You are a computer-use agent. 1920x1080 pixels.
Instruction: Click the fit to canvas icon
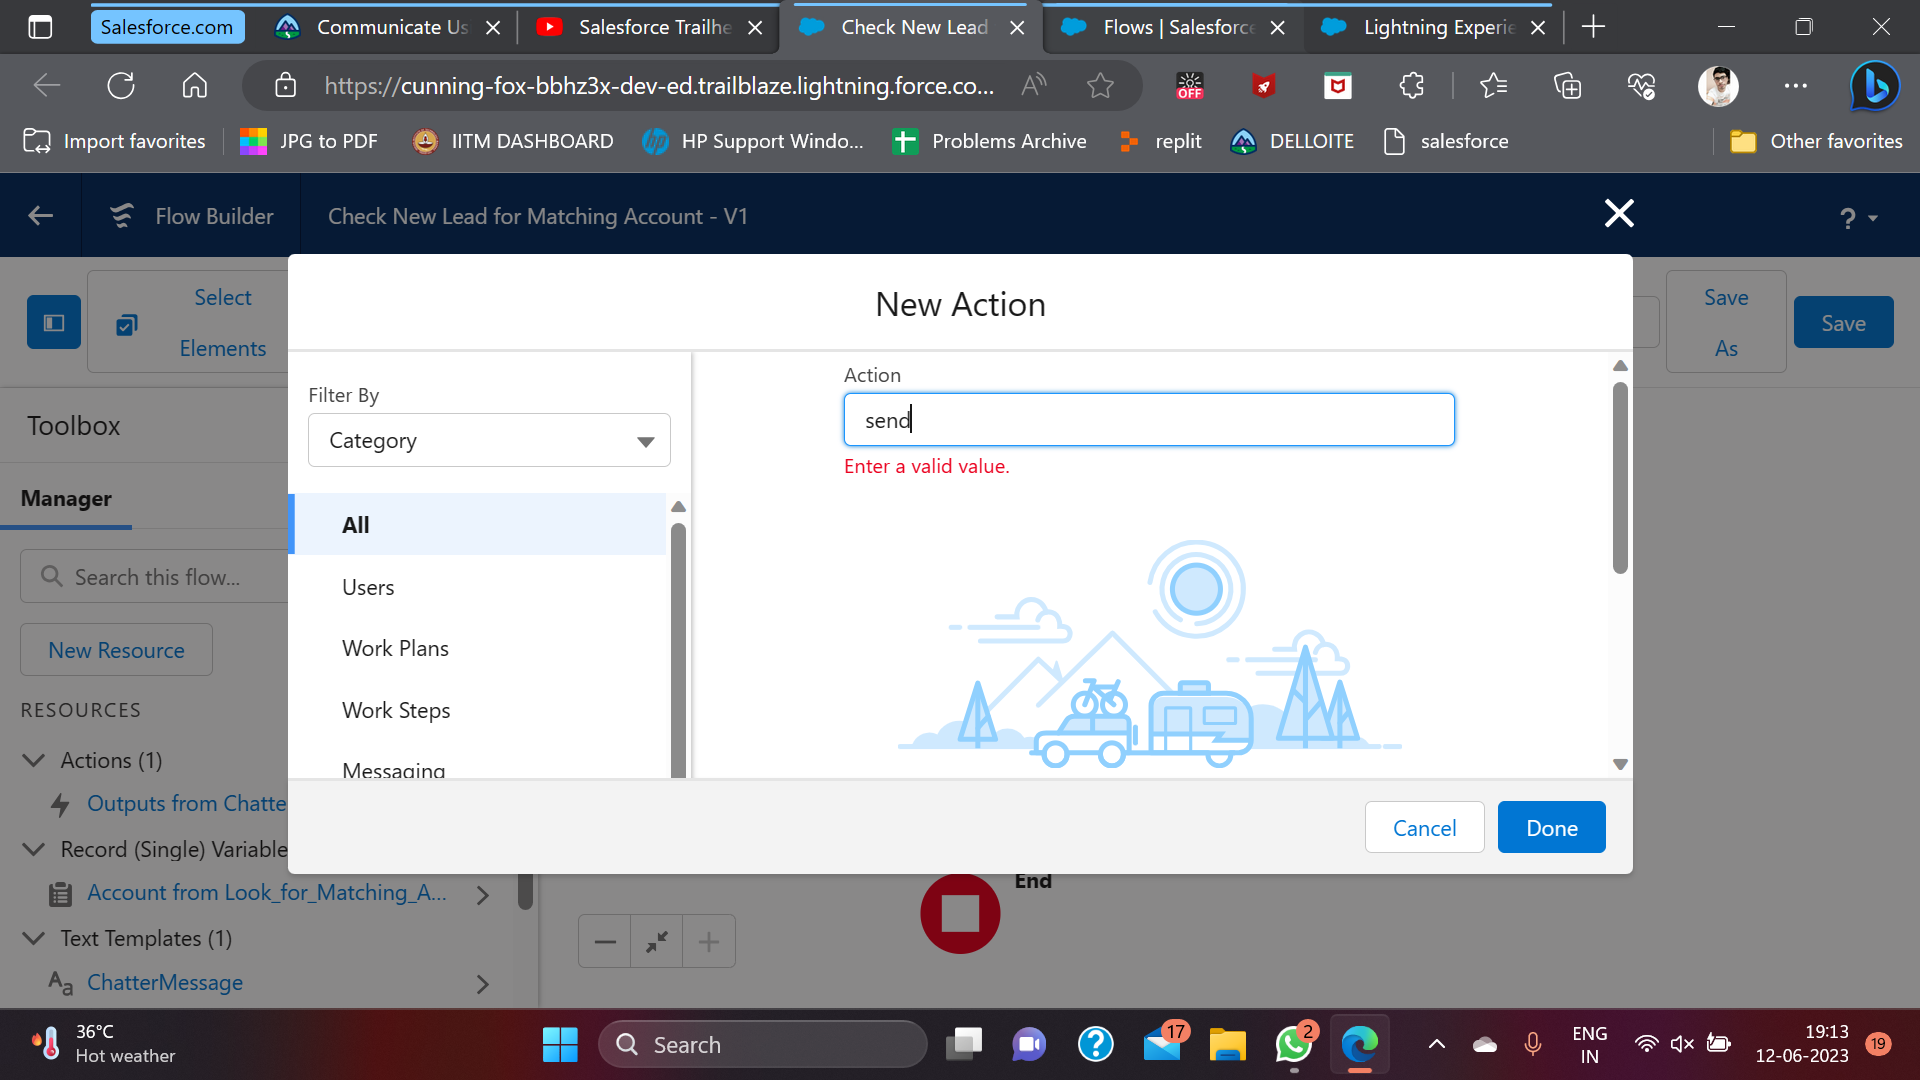[657, 942]
